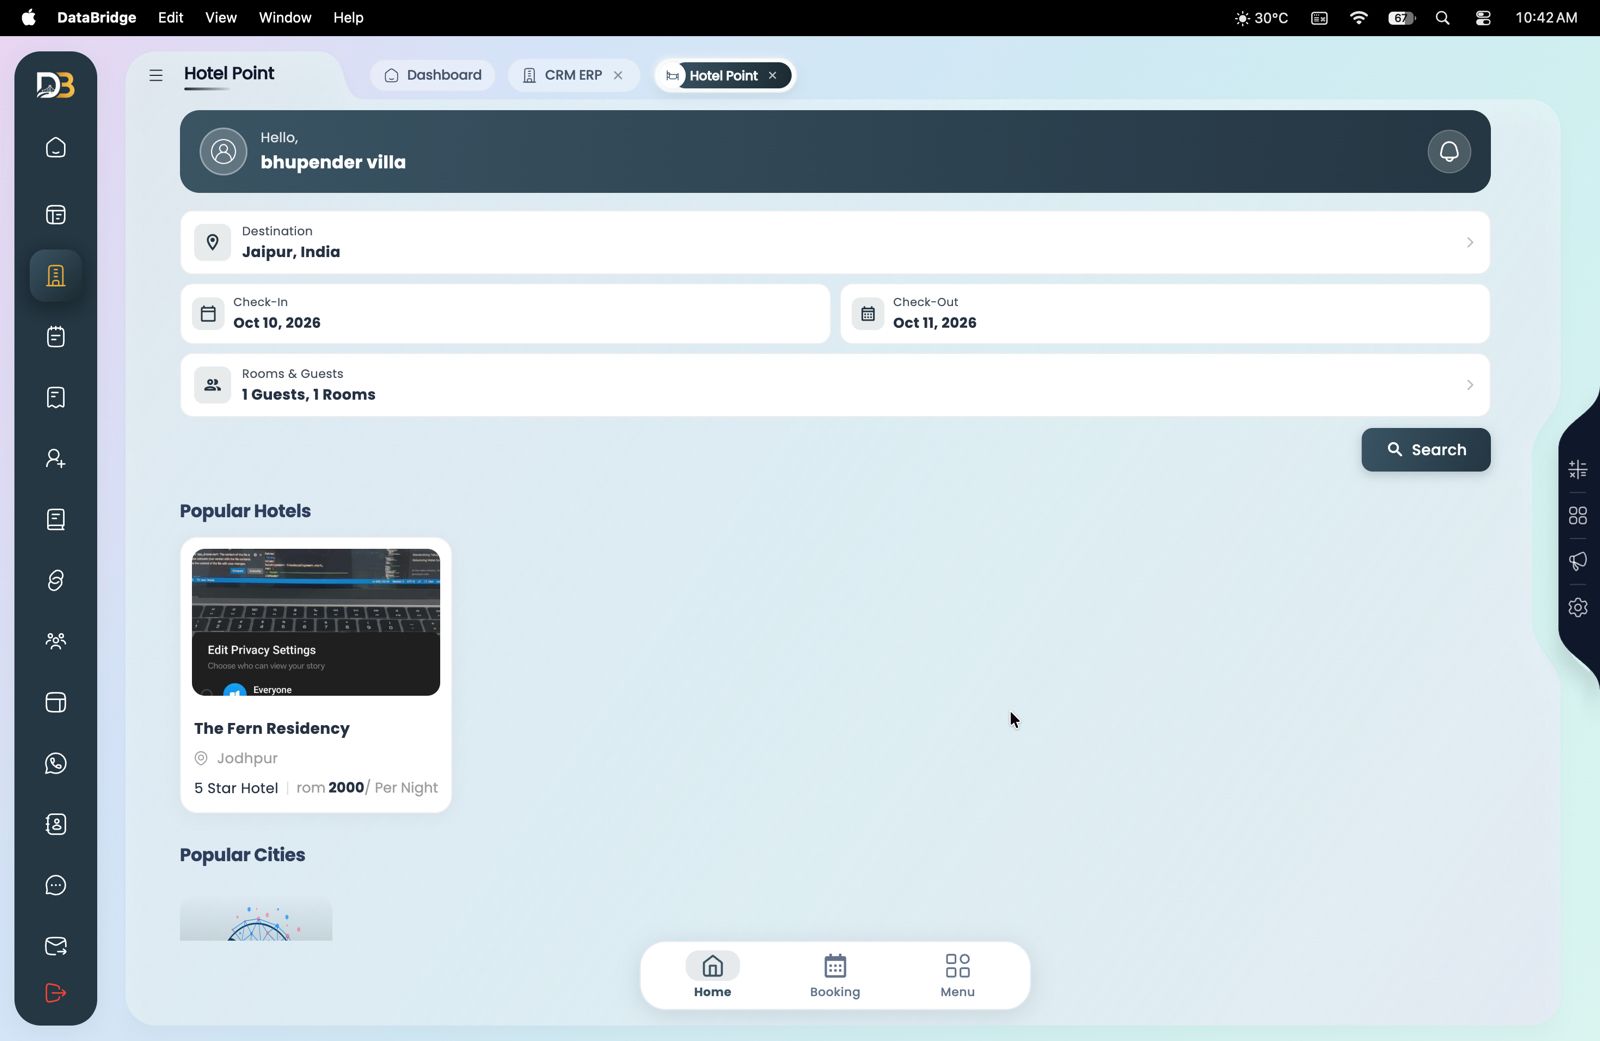Viewport: 1600px width, 1041px height.
Task: Toggle the hamburger menu beside Hotel Point
Action: click(156, 75)
